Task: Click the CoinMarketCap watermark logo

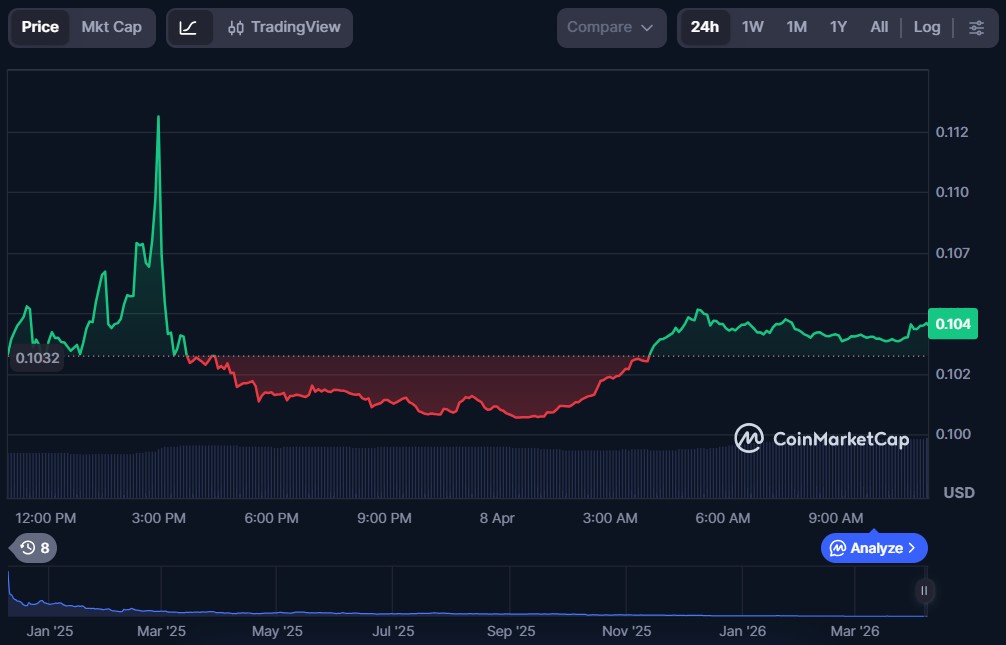Action: pos(821,438)
